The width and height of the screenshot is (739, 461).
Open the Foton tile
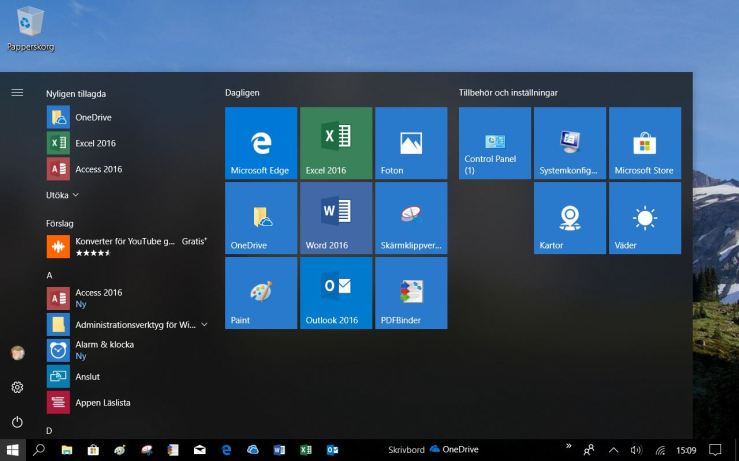[x=411, y=143]
